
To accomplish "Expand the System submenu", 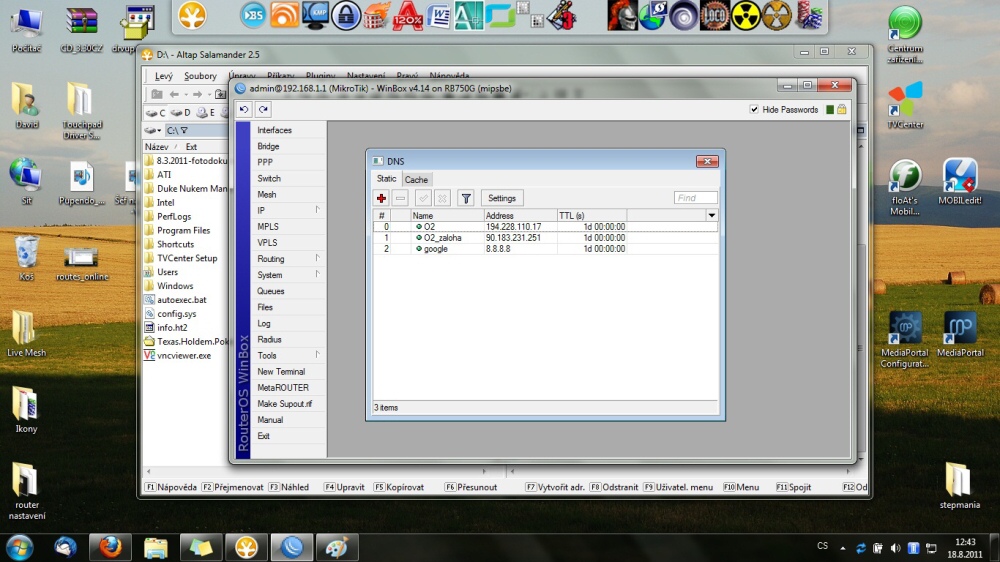I will click(x=288, y=275).
